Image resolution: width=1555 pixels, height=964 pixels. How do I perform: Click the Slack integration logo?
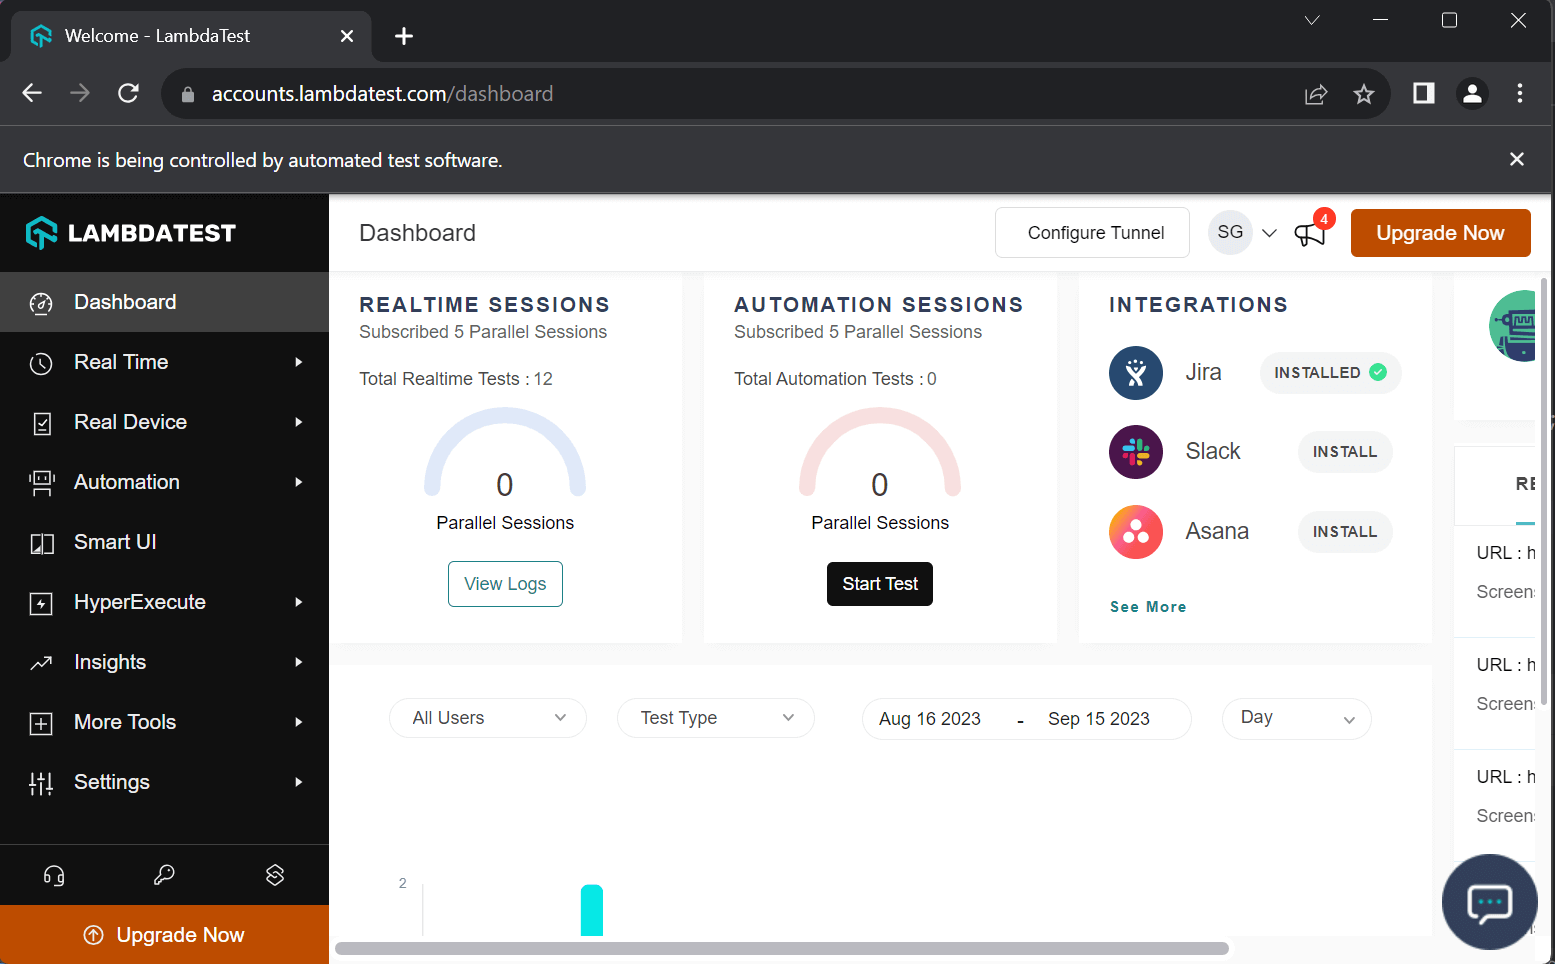[x=1135, y=452]
